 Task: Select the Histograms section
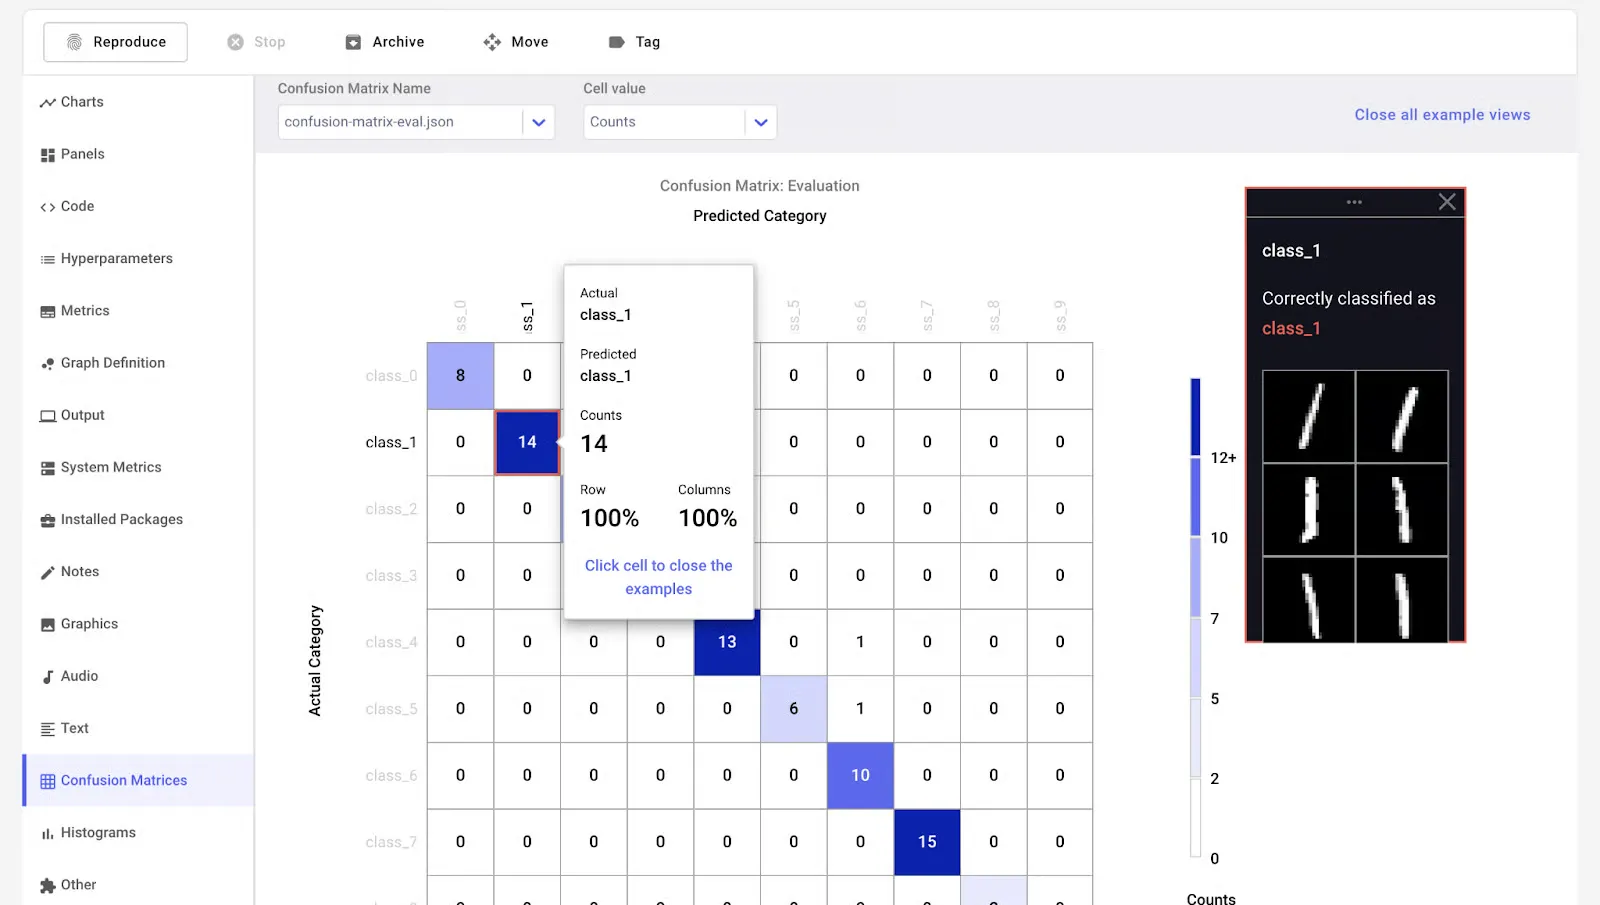coord(98,833)
